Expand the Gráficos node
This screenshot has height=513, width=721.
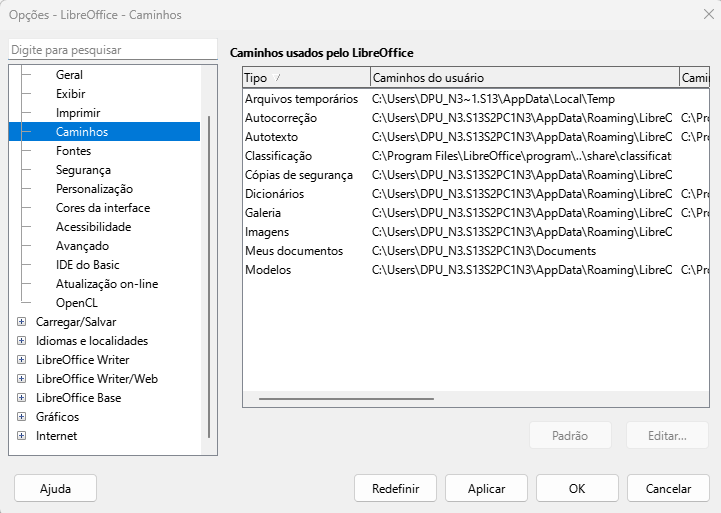(x=21, y=416)
